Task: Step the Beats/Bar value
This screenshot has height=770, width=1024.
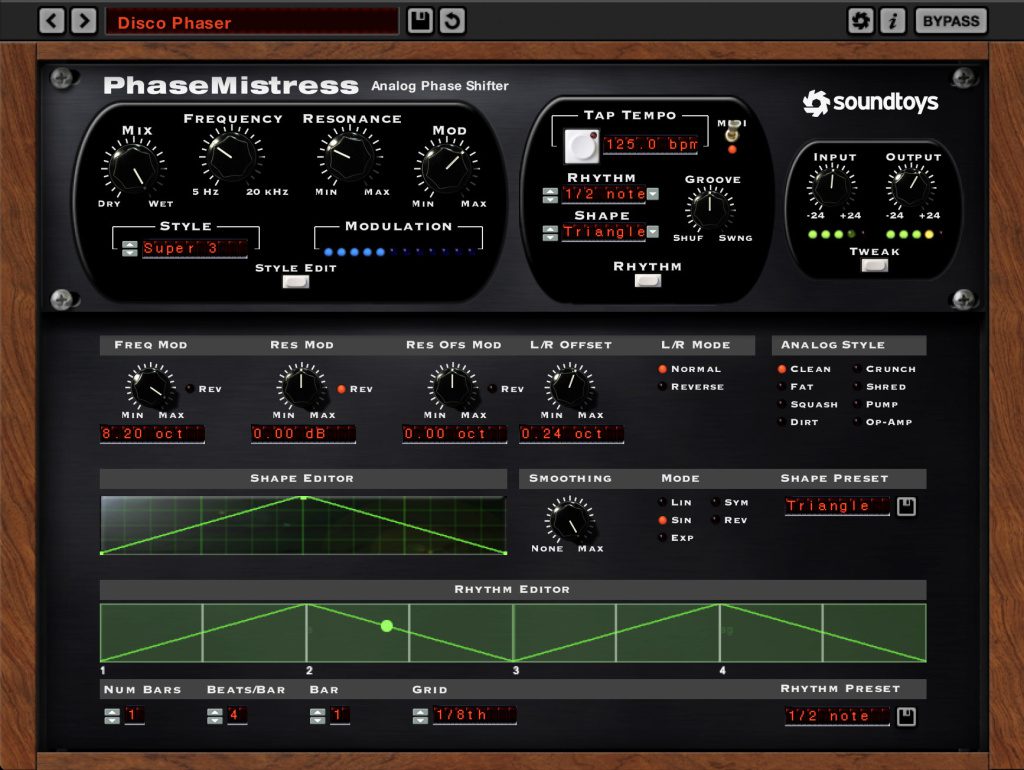Action: [215, 716]
